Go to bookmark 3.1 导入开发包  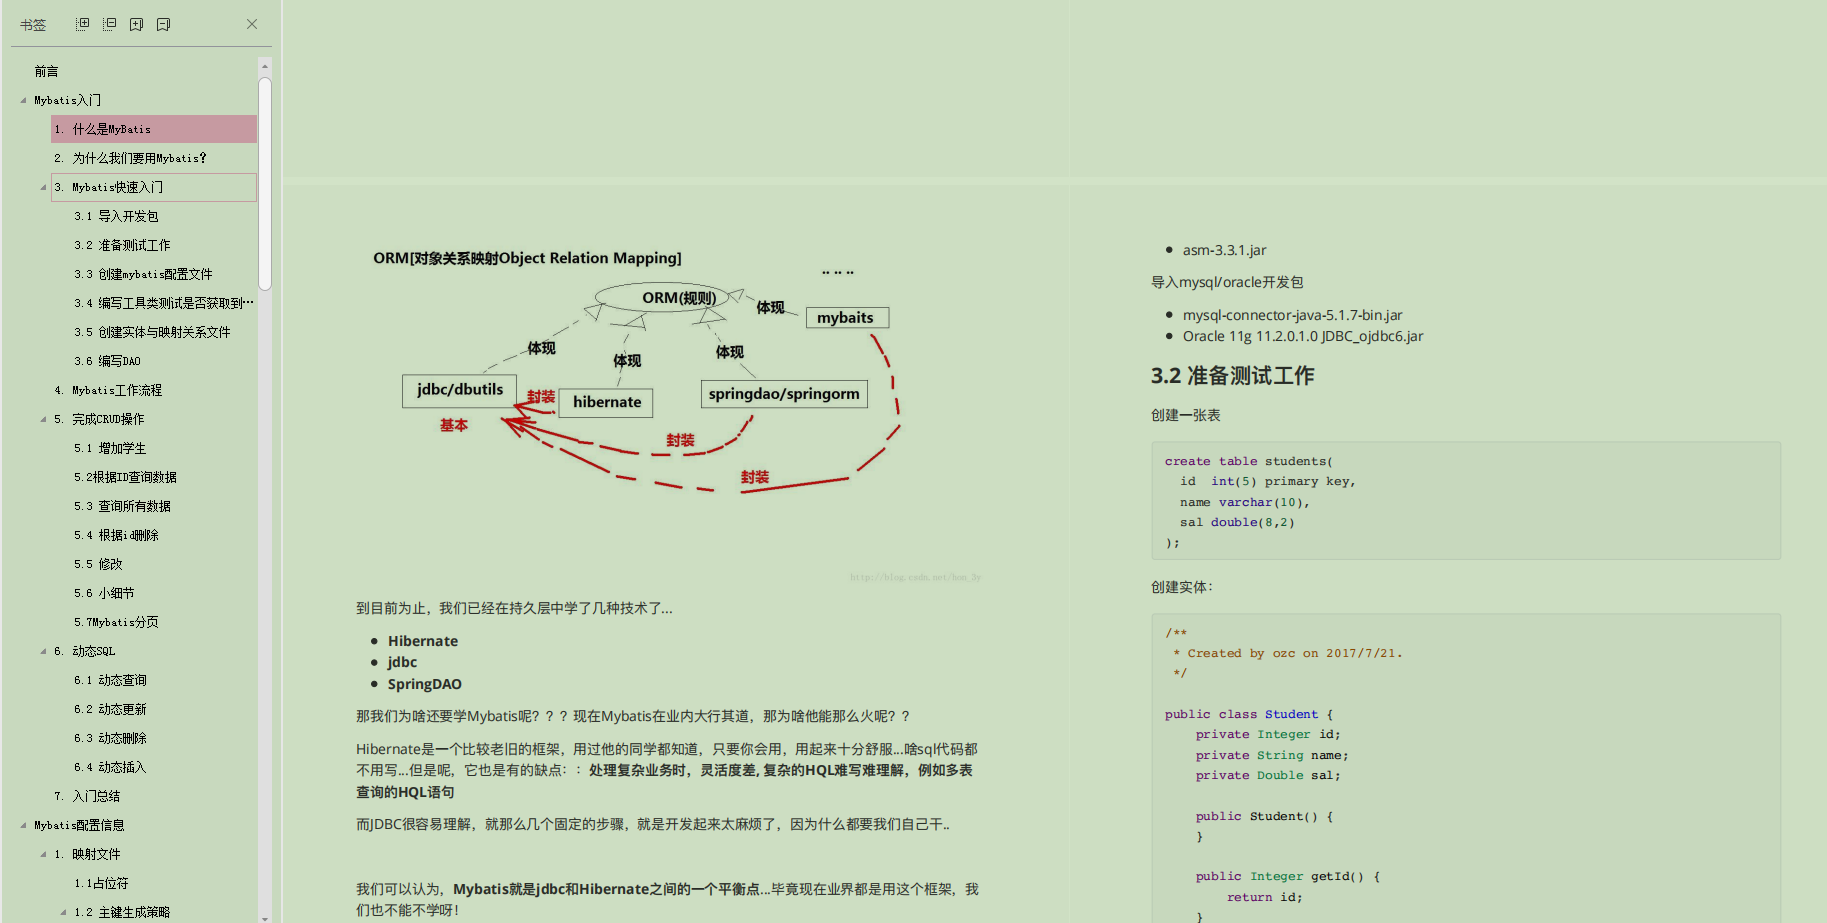(x=116, y=216)
